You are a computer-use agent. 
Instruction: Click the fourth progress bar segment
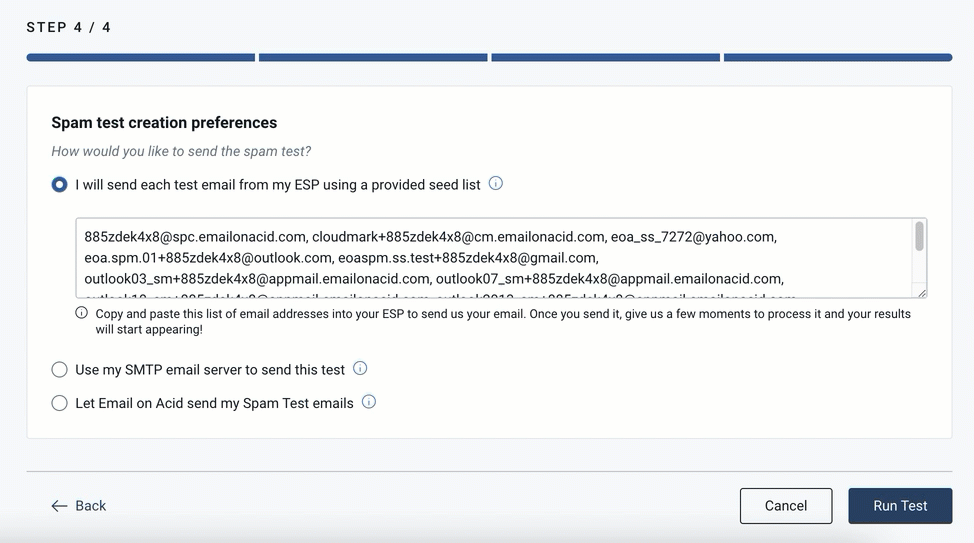tap(838, 58)
